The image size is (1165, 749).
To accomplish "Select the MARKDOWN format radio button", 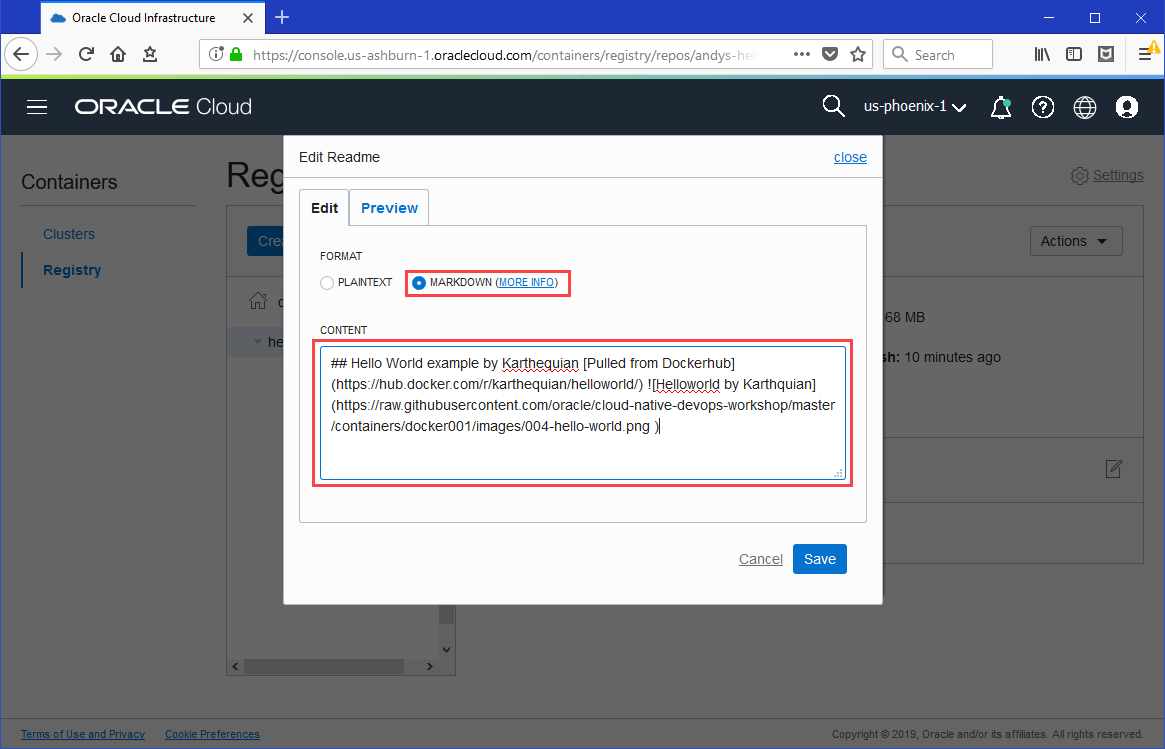I will click(x=419, y=283).
